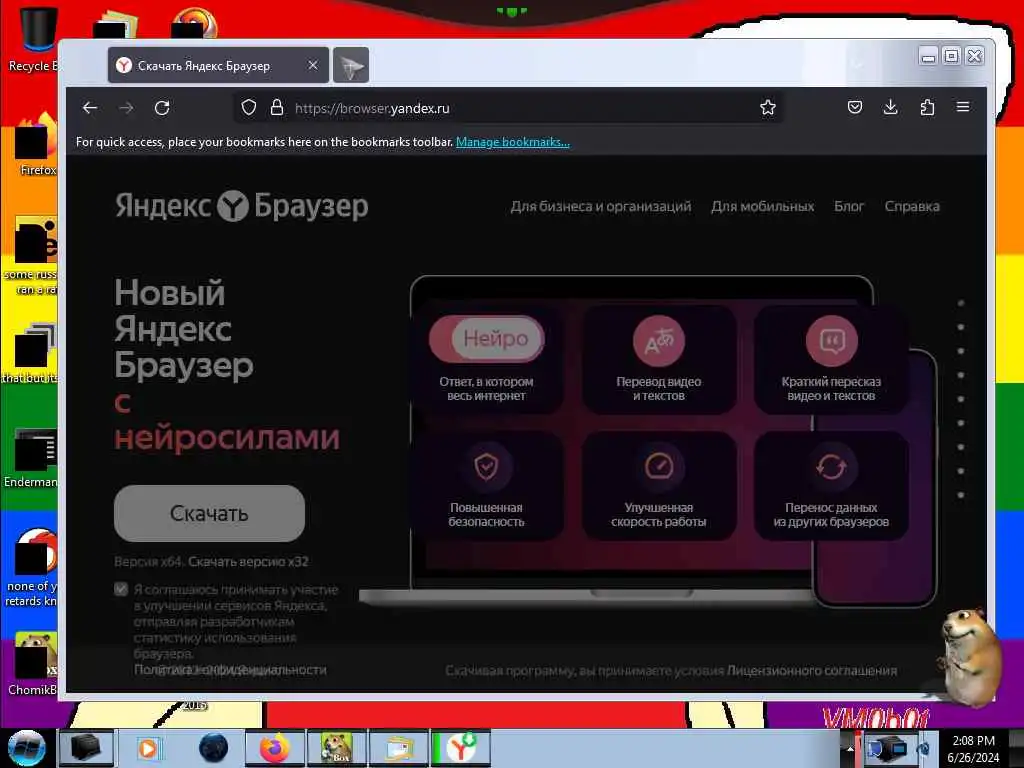Select the bottom page navigation dot
Viewport: 1024px width, 768px height.
point(961,495)
